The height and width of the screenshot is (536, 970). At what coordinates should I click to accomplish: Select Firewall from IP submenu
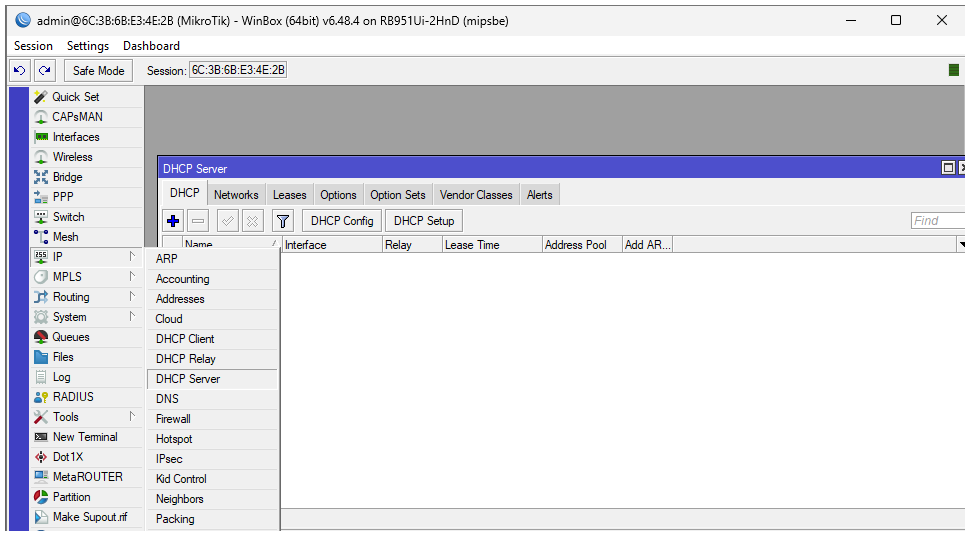click(212, 418)
